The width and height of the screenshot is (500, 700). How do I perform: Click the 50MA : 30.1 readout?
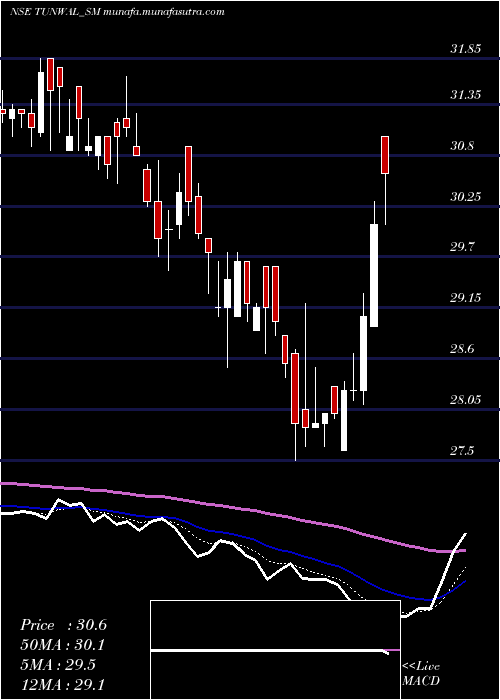(62, 645)
